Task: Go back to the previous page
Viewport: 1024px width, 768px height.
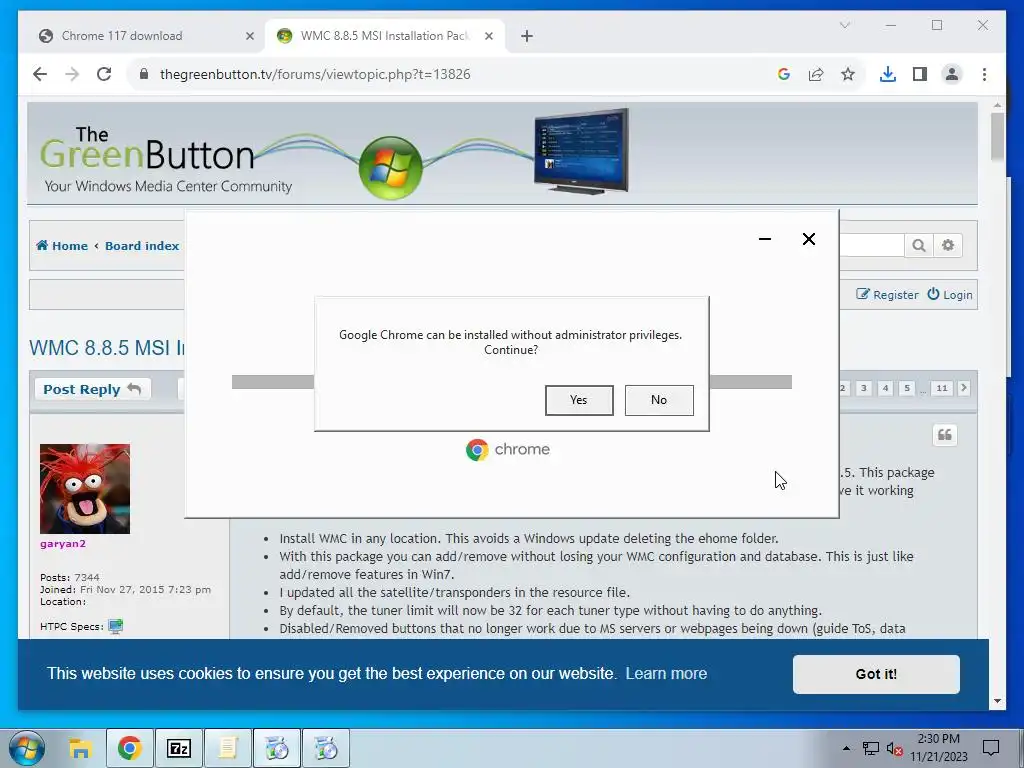Action: [x=40, y=74]
